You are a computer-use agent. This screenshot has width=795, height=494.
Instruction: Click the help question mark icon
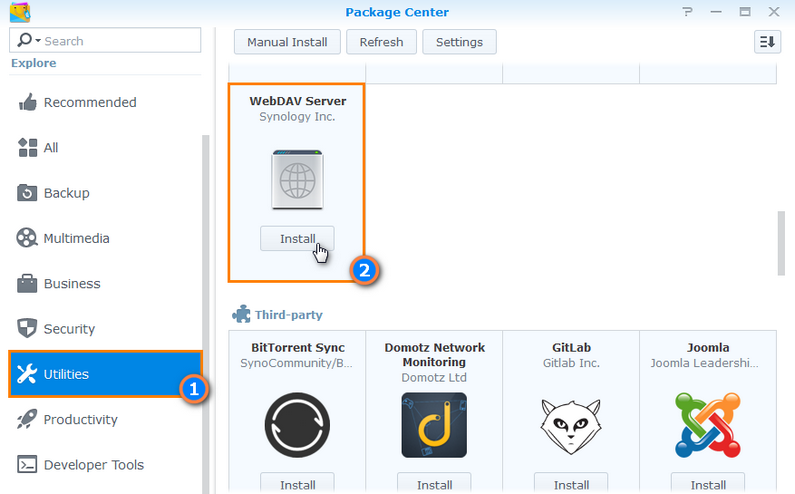tap(687, 12)
